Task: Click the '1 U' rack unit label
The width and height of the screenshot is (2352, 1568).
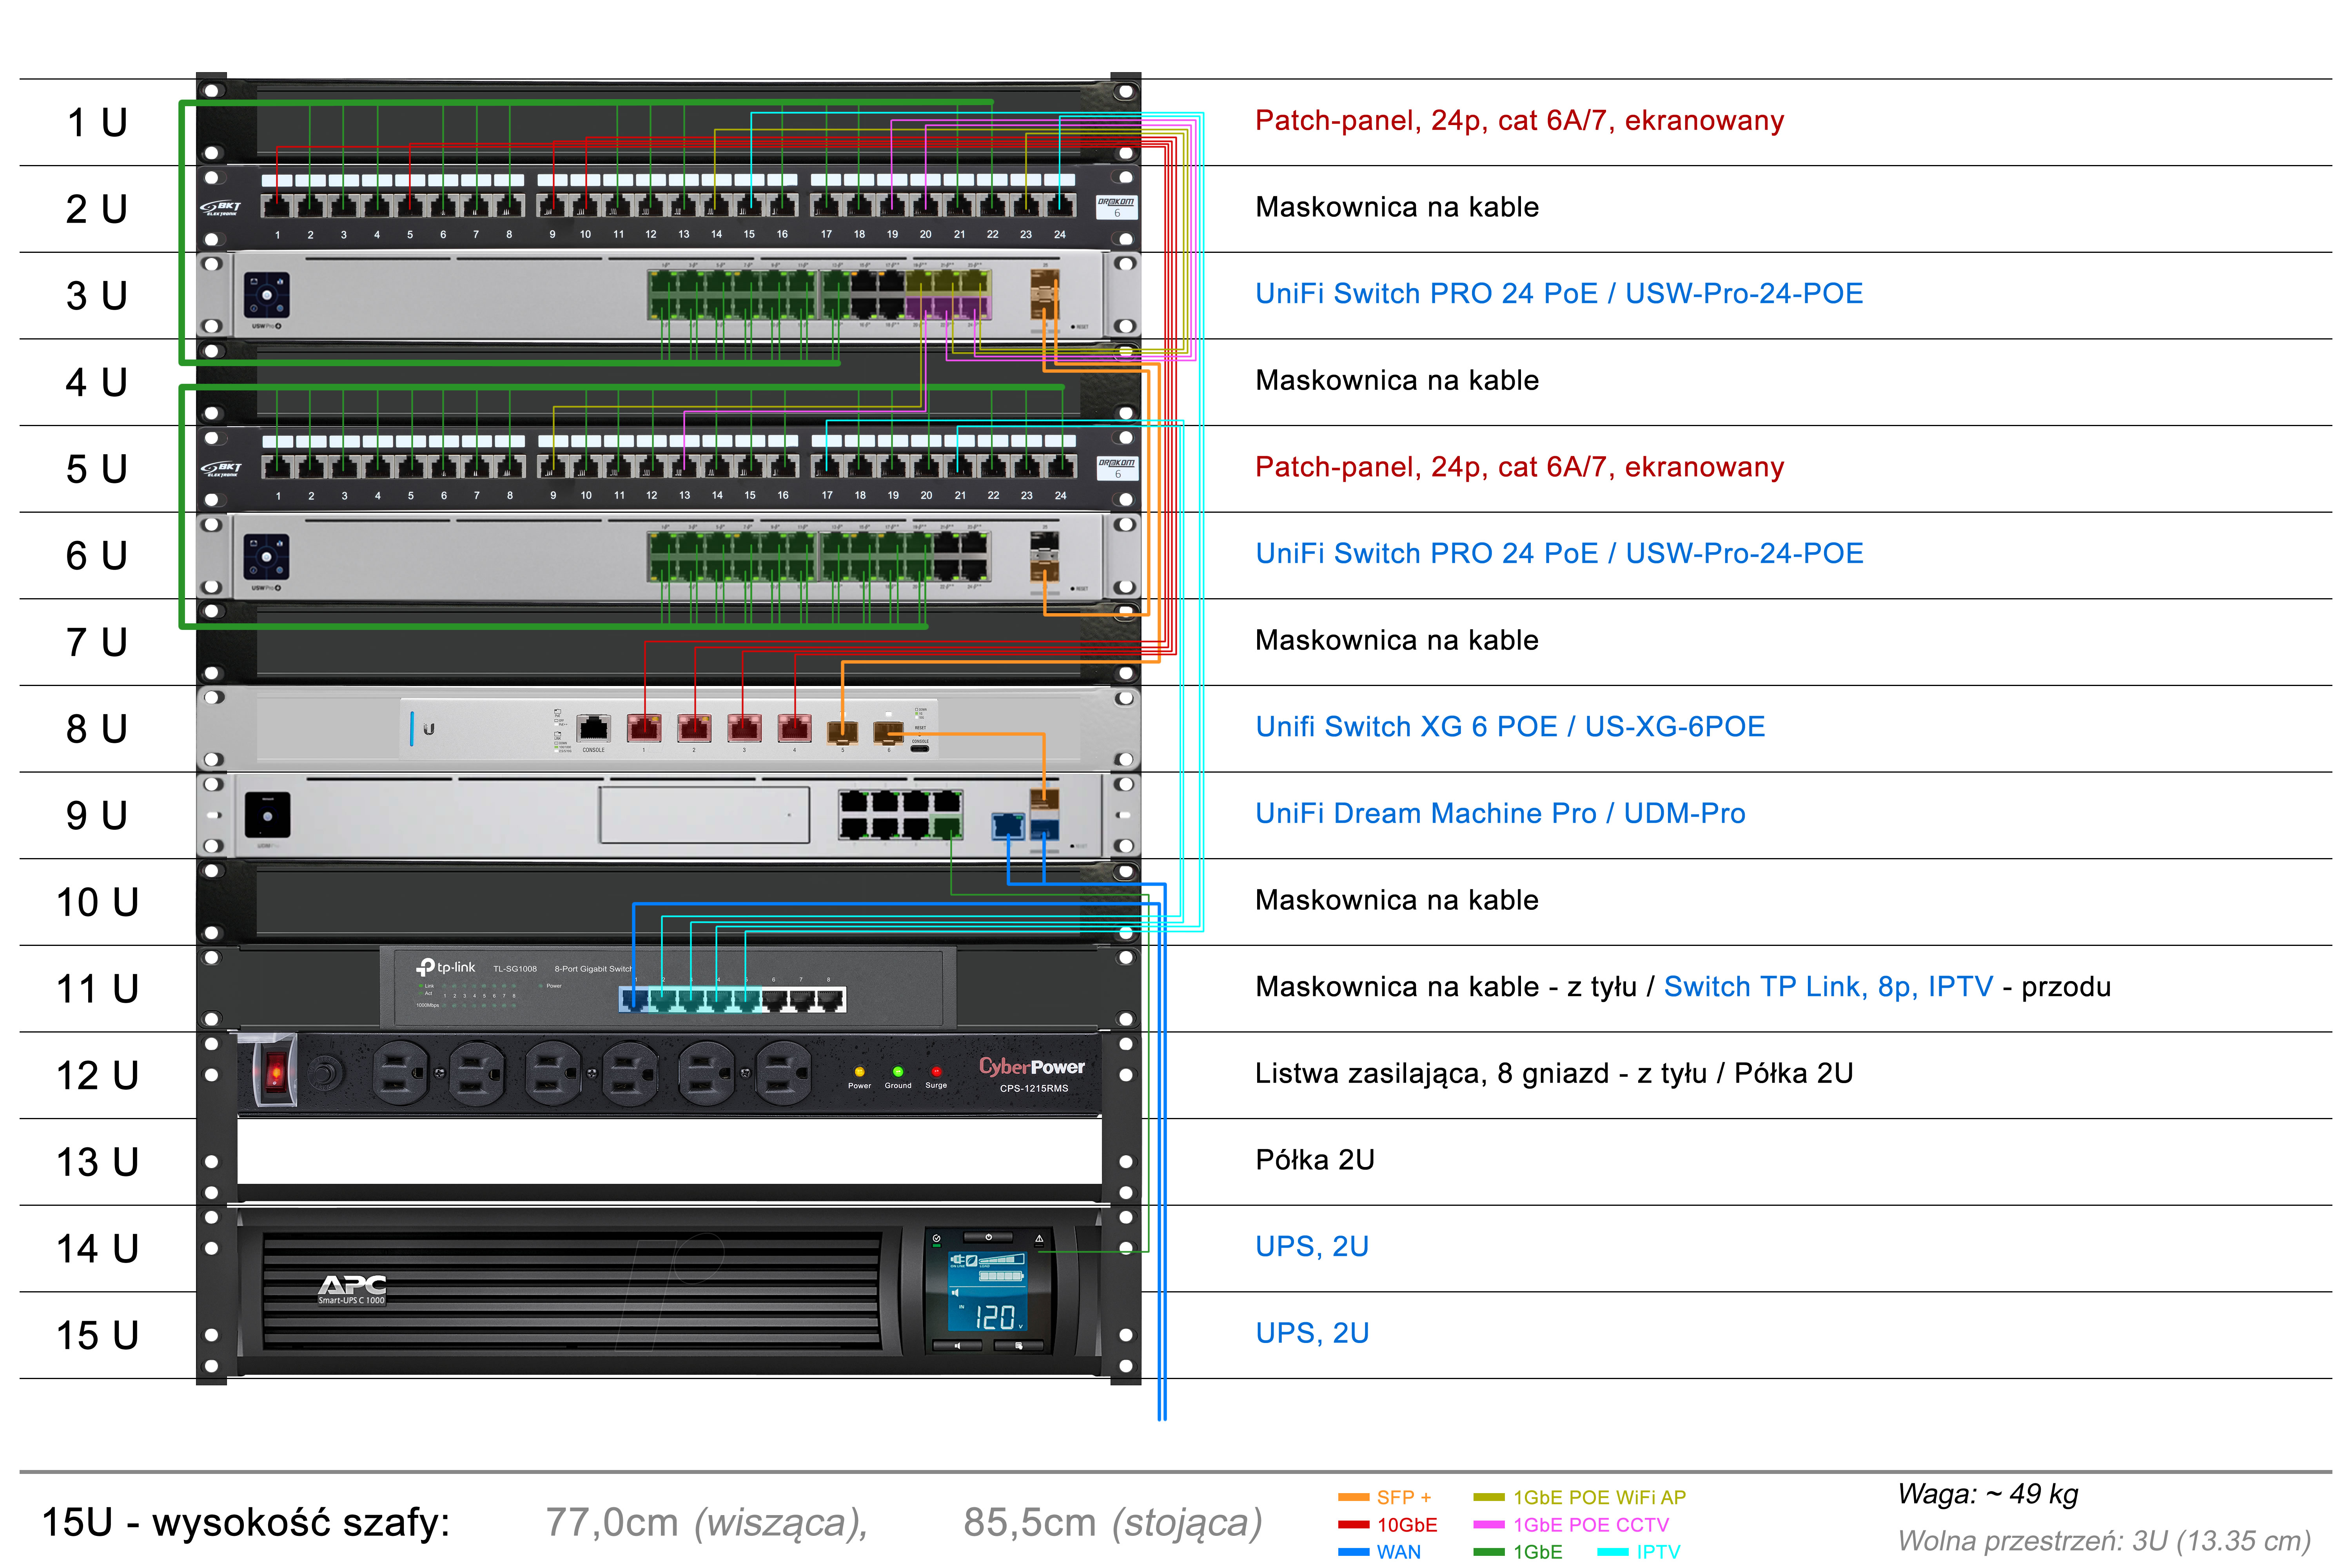Action: pyautogui.click(x=97, y=123)
